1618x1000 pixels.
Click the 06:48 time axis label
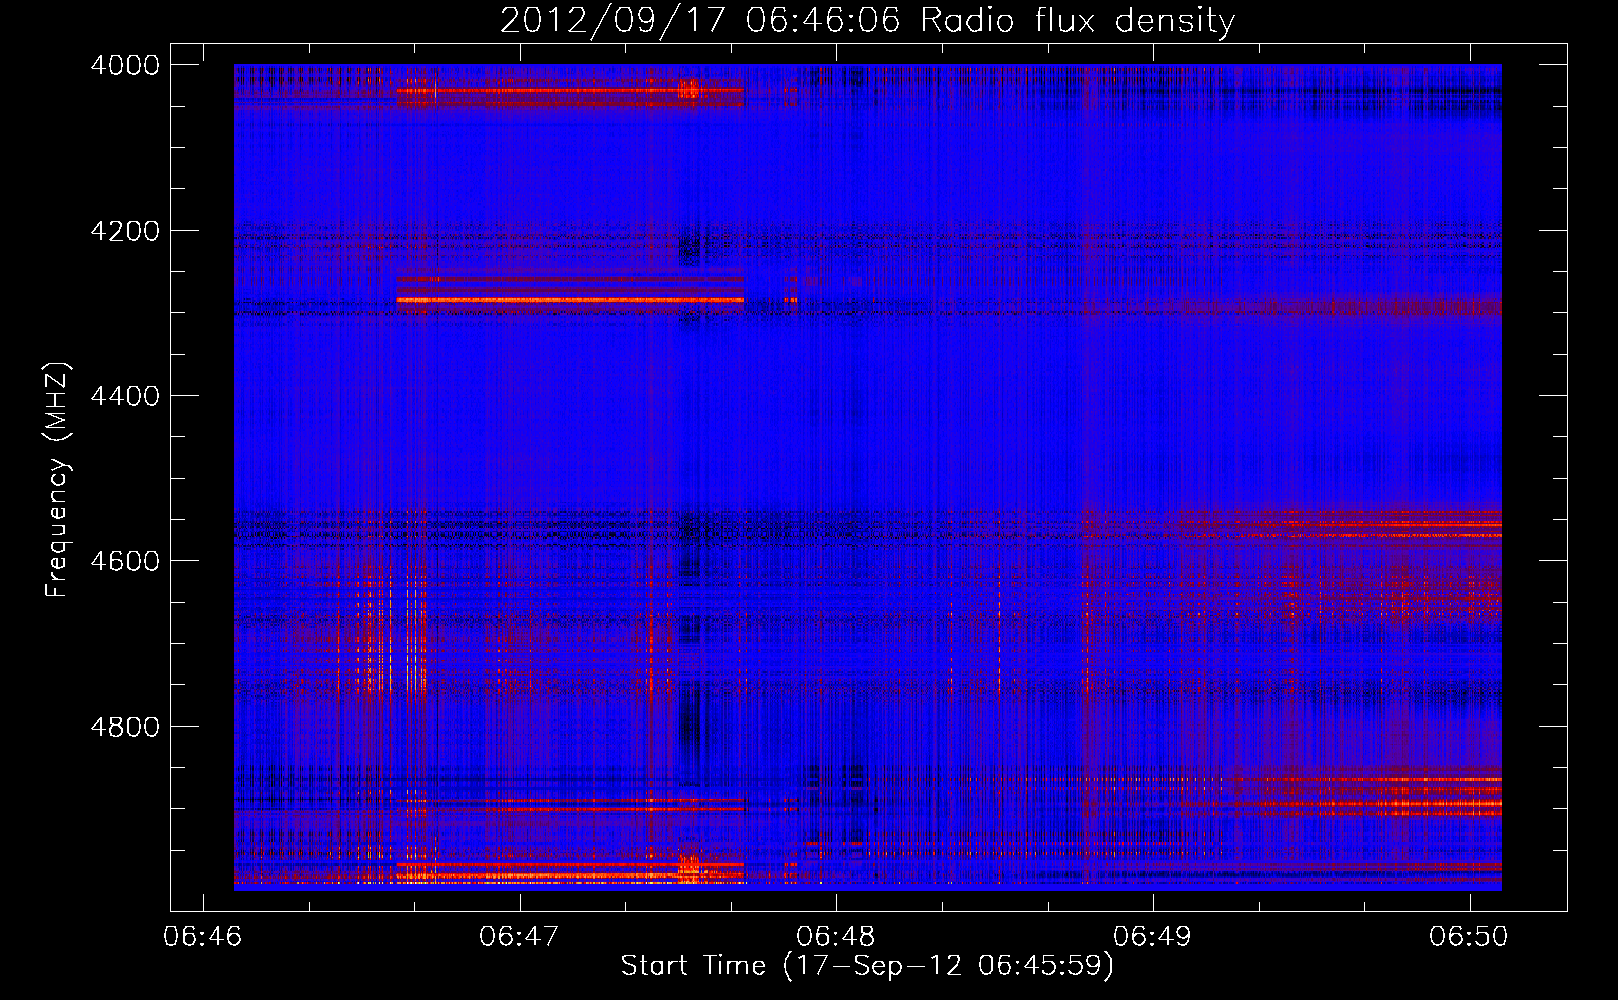click(836, 936)
